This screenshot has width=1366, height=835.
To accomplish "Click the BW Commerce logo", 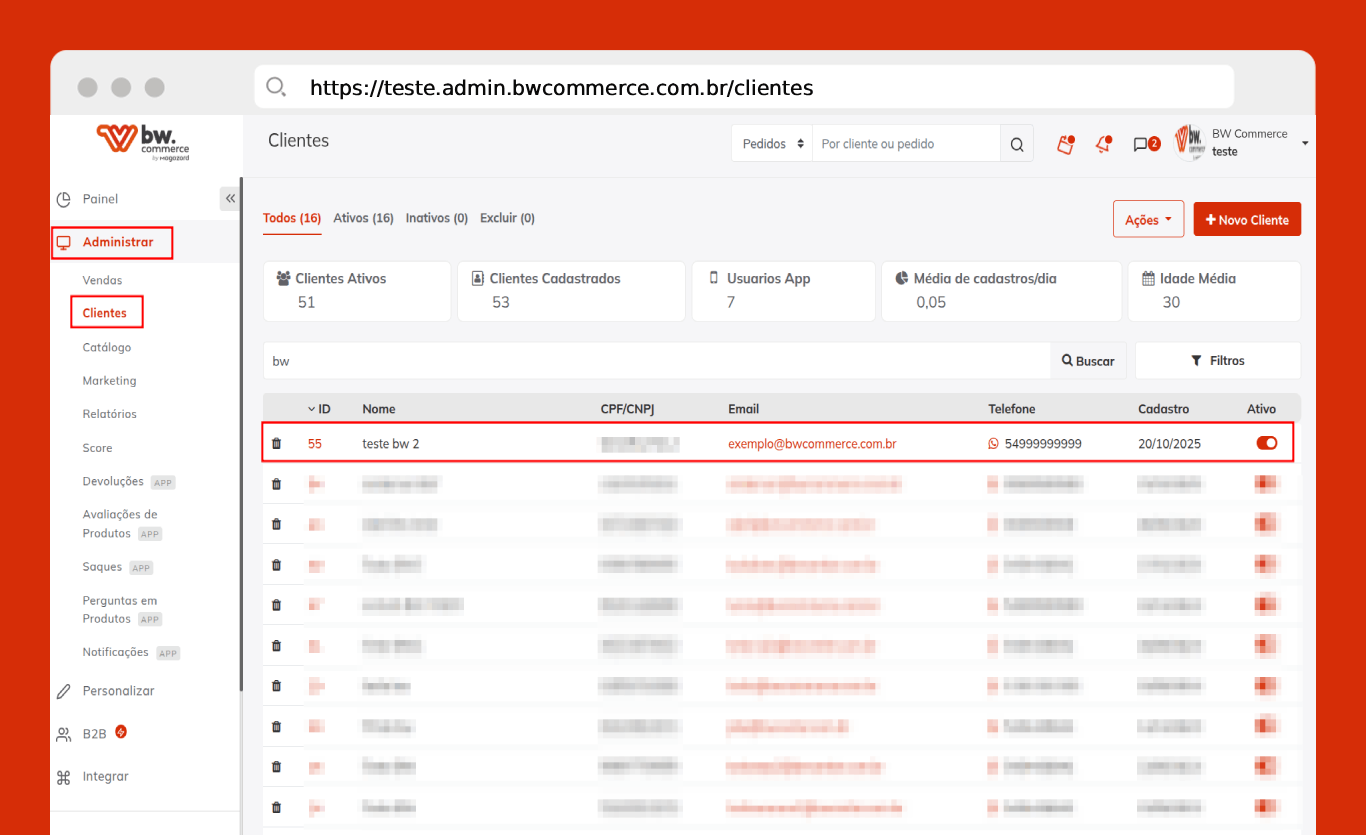I will point(143,141).
